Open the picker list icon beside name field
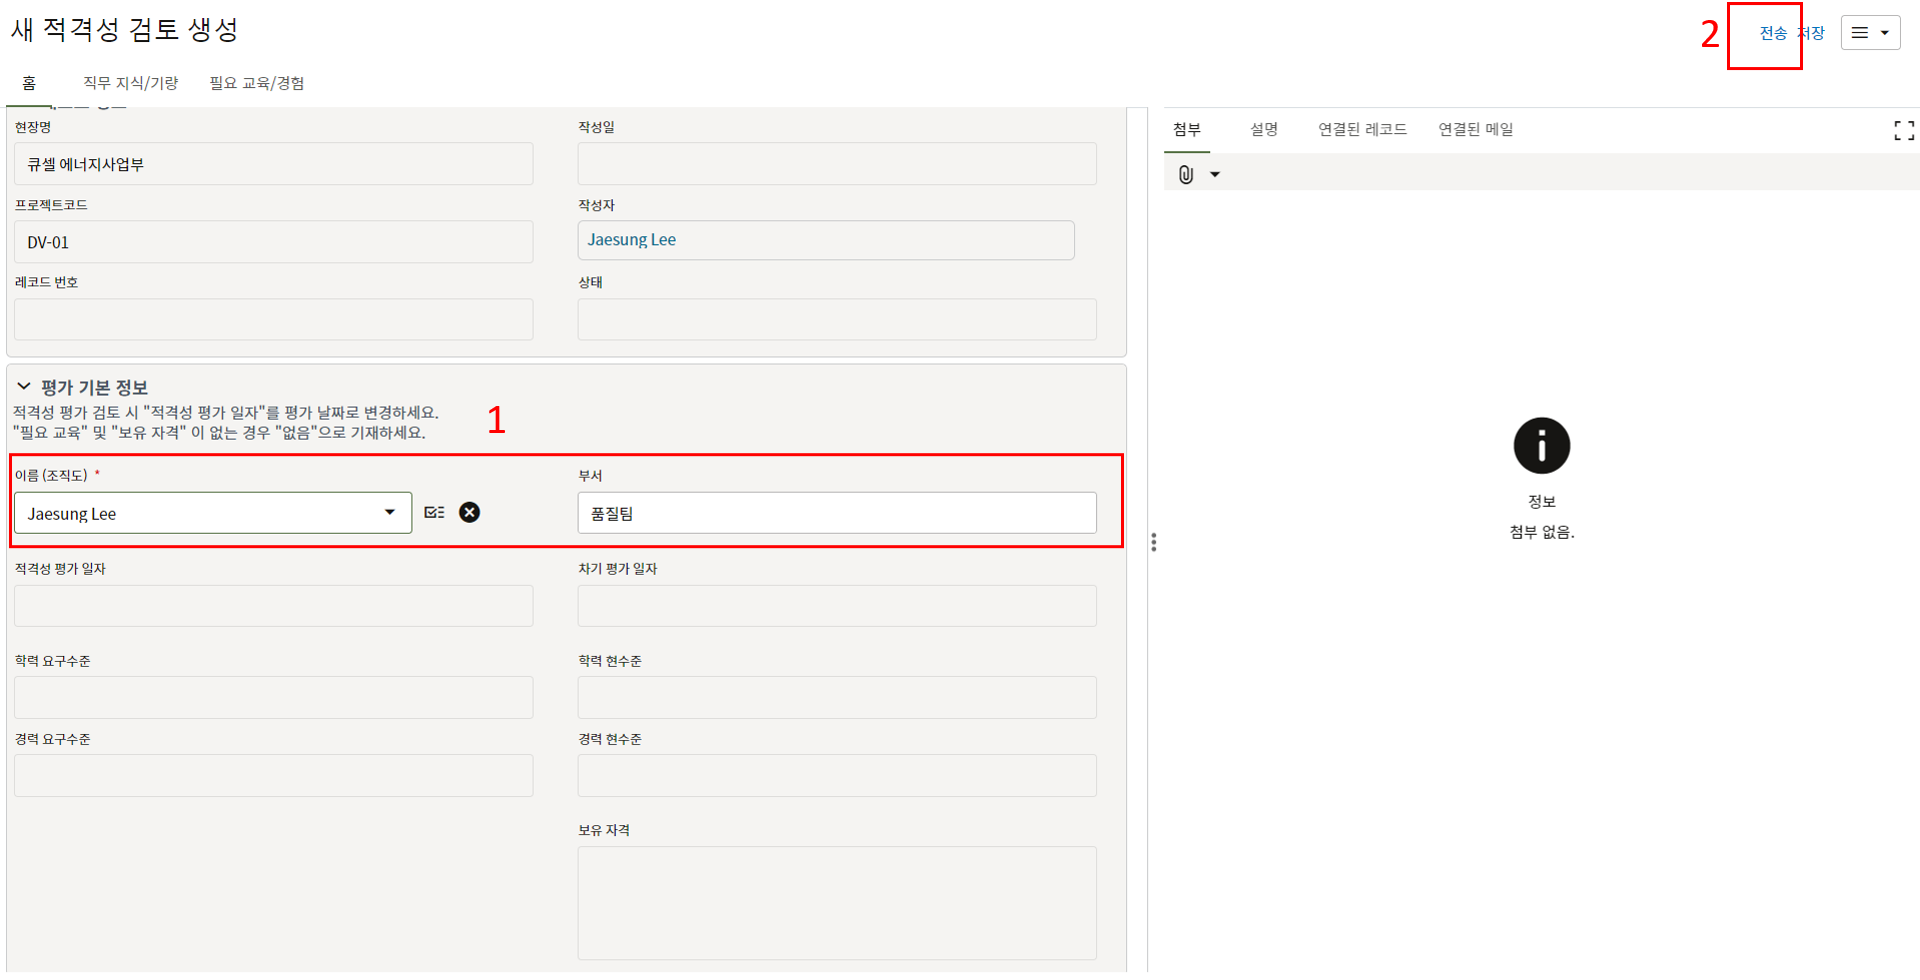Viewport: 1920px width, 980px height. pos(434,513)
